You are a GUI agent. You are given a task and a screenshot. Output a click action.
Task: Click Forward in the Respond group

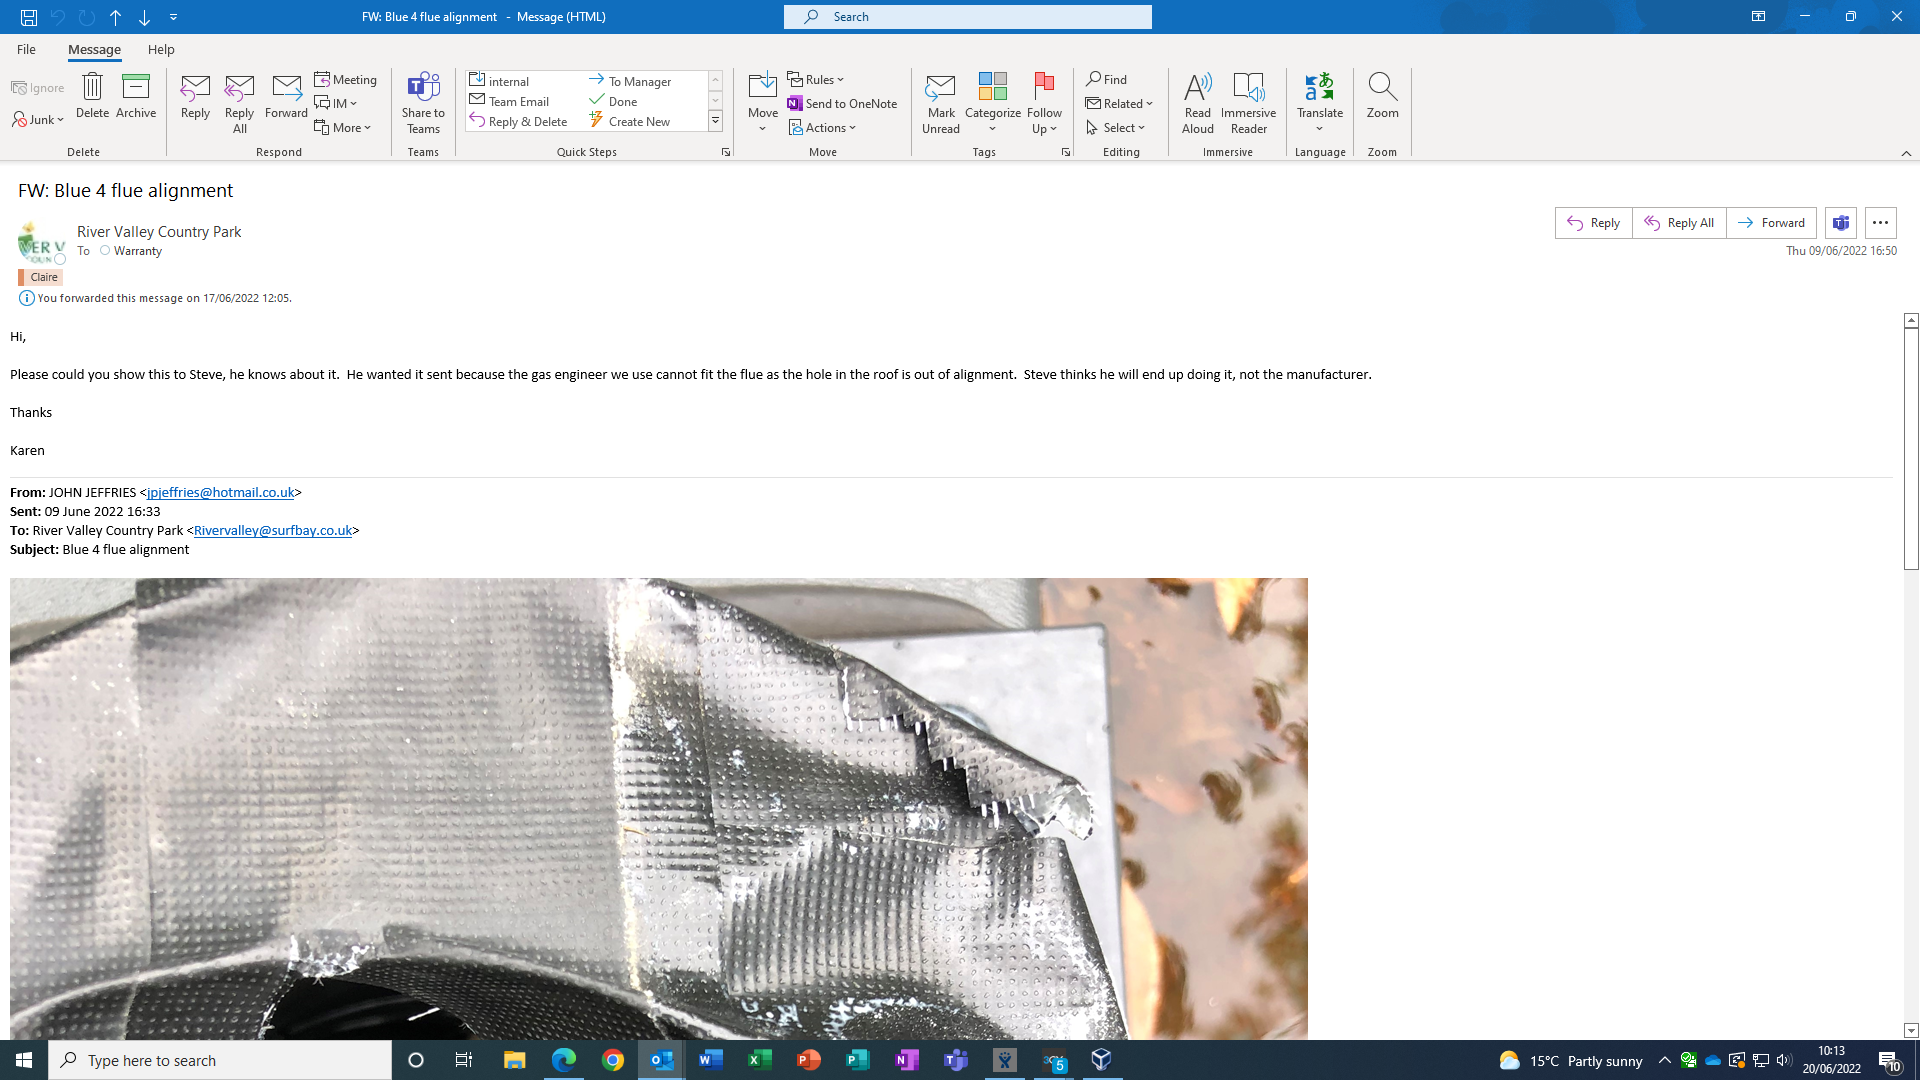pos(286,97)
